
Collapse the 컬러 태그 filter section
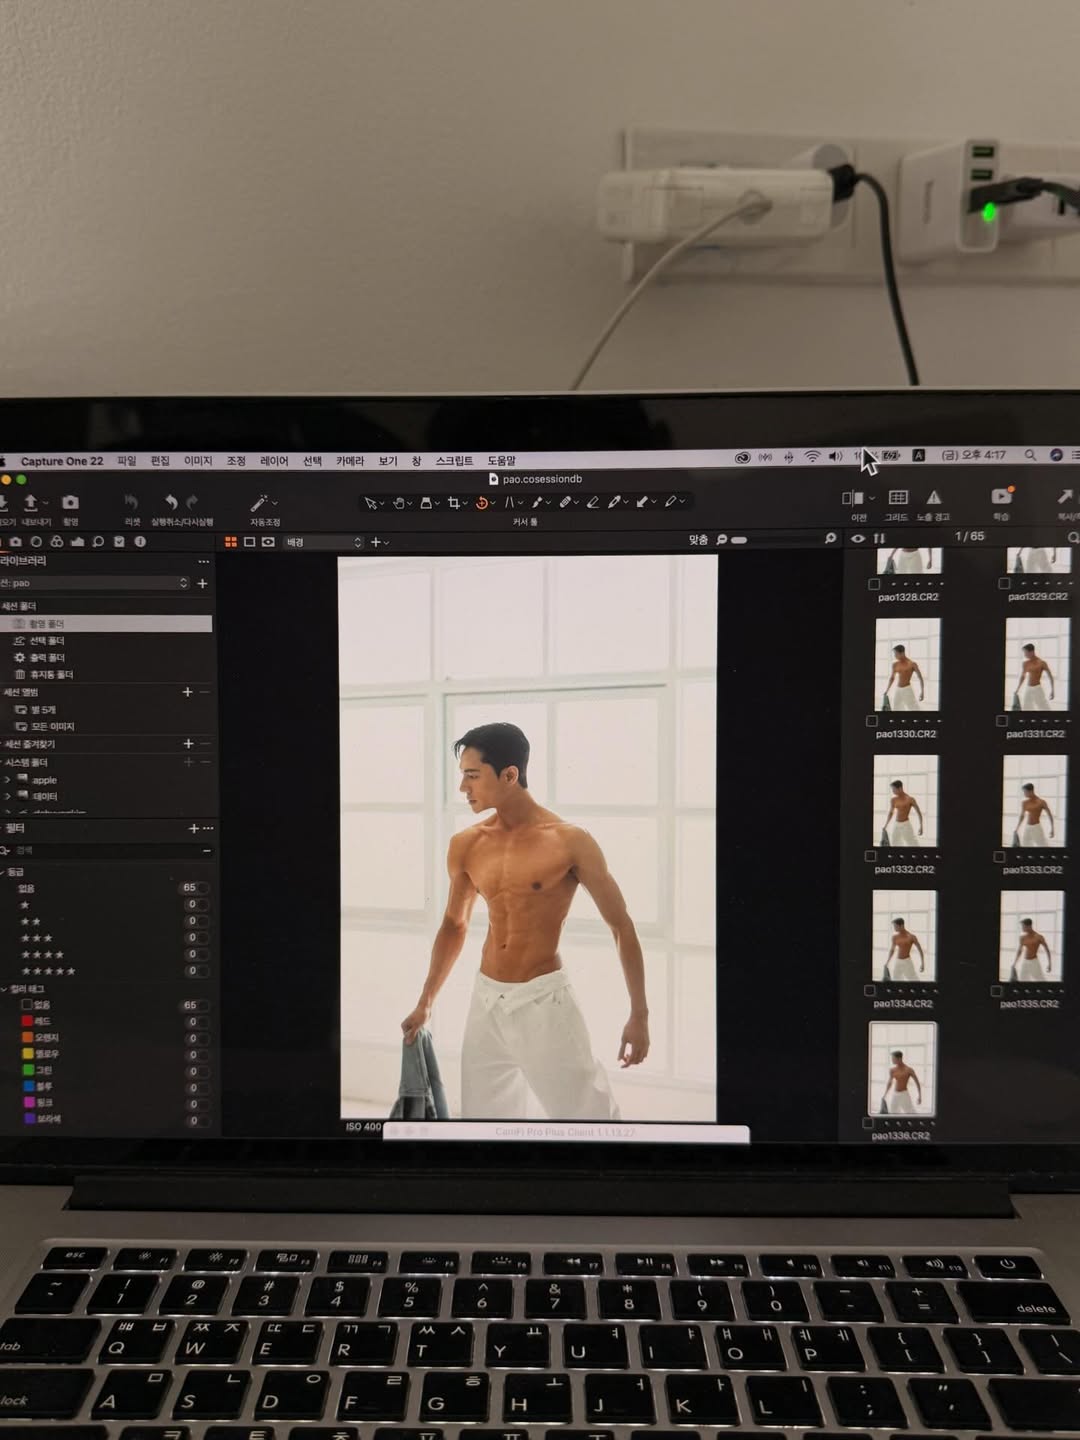(4, 989)
